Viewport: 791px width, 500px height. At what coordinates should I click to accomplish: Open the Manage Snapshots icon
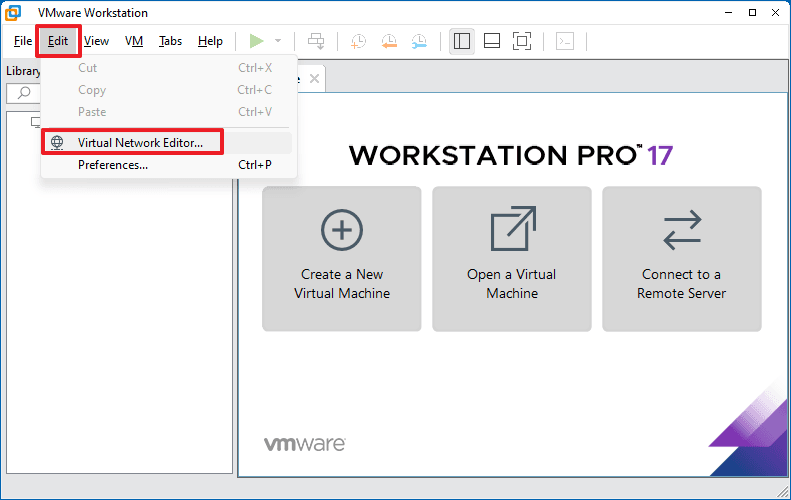(420, 41)
